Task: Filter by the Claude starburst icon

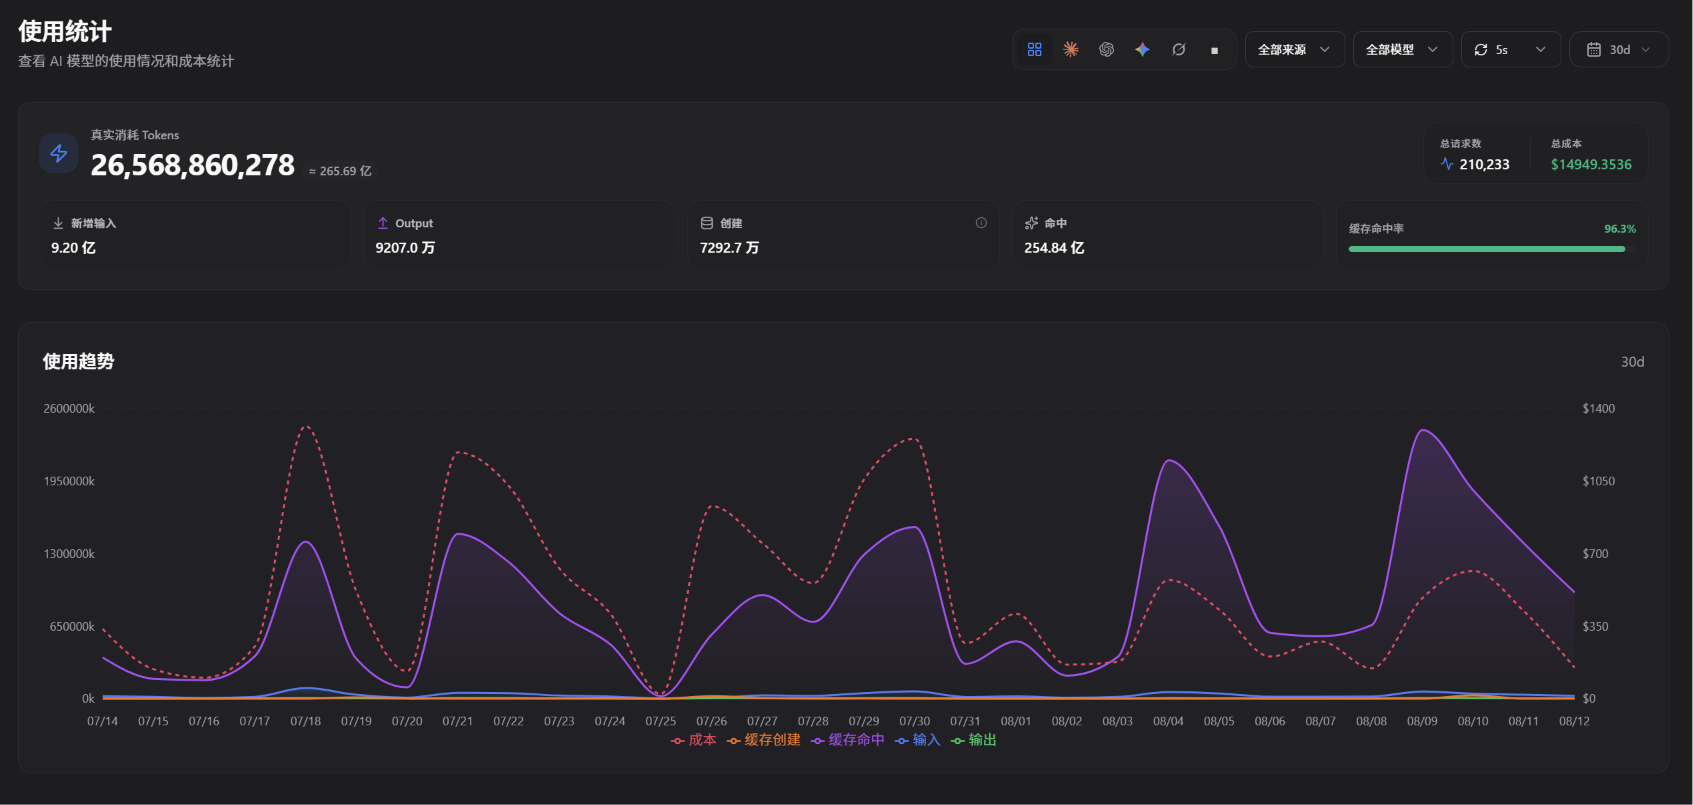Action: point(1070,49)
